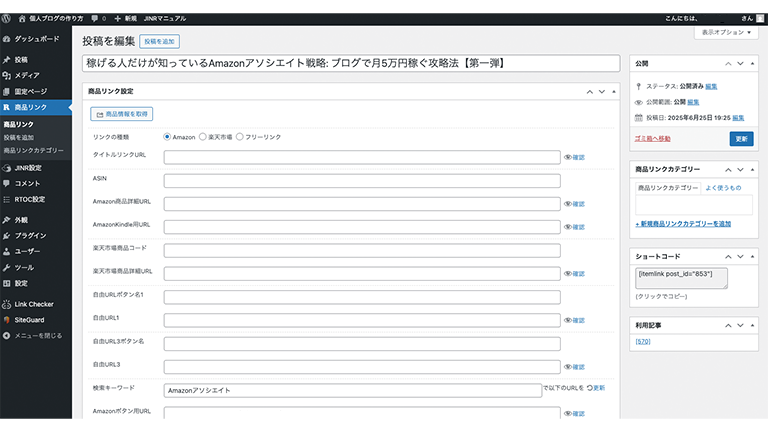Preview AmazonKindle用URL with 確認 eye
Screen dimensions: 768x432
tap(575, 227)
